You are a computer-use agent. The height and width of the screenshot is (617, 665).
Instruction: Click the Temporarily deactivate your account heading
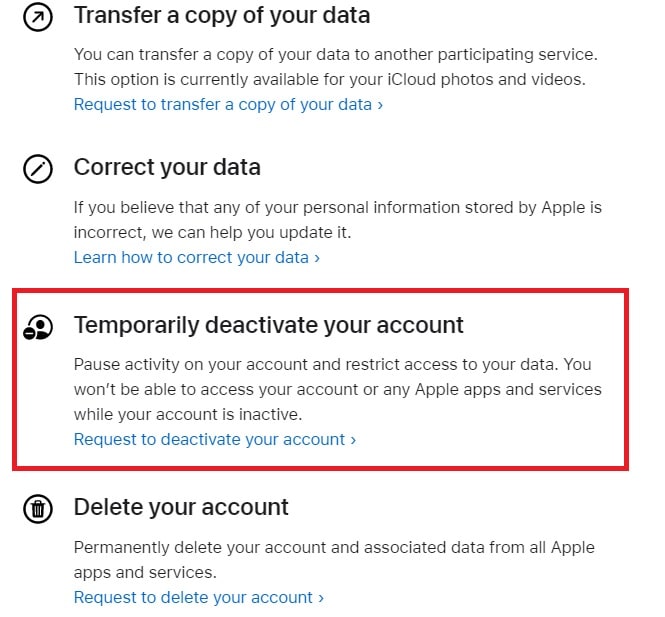268,325
